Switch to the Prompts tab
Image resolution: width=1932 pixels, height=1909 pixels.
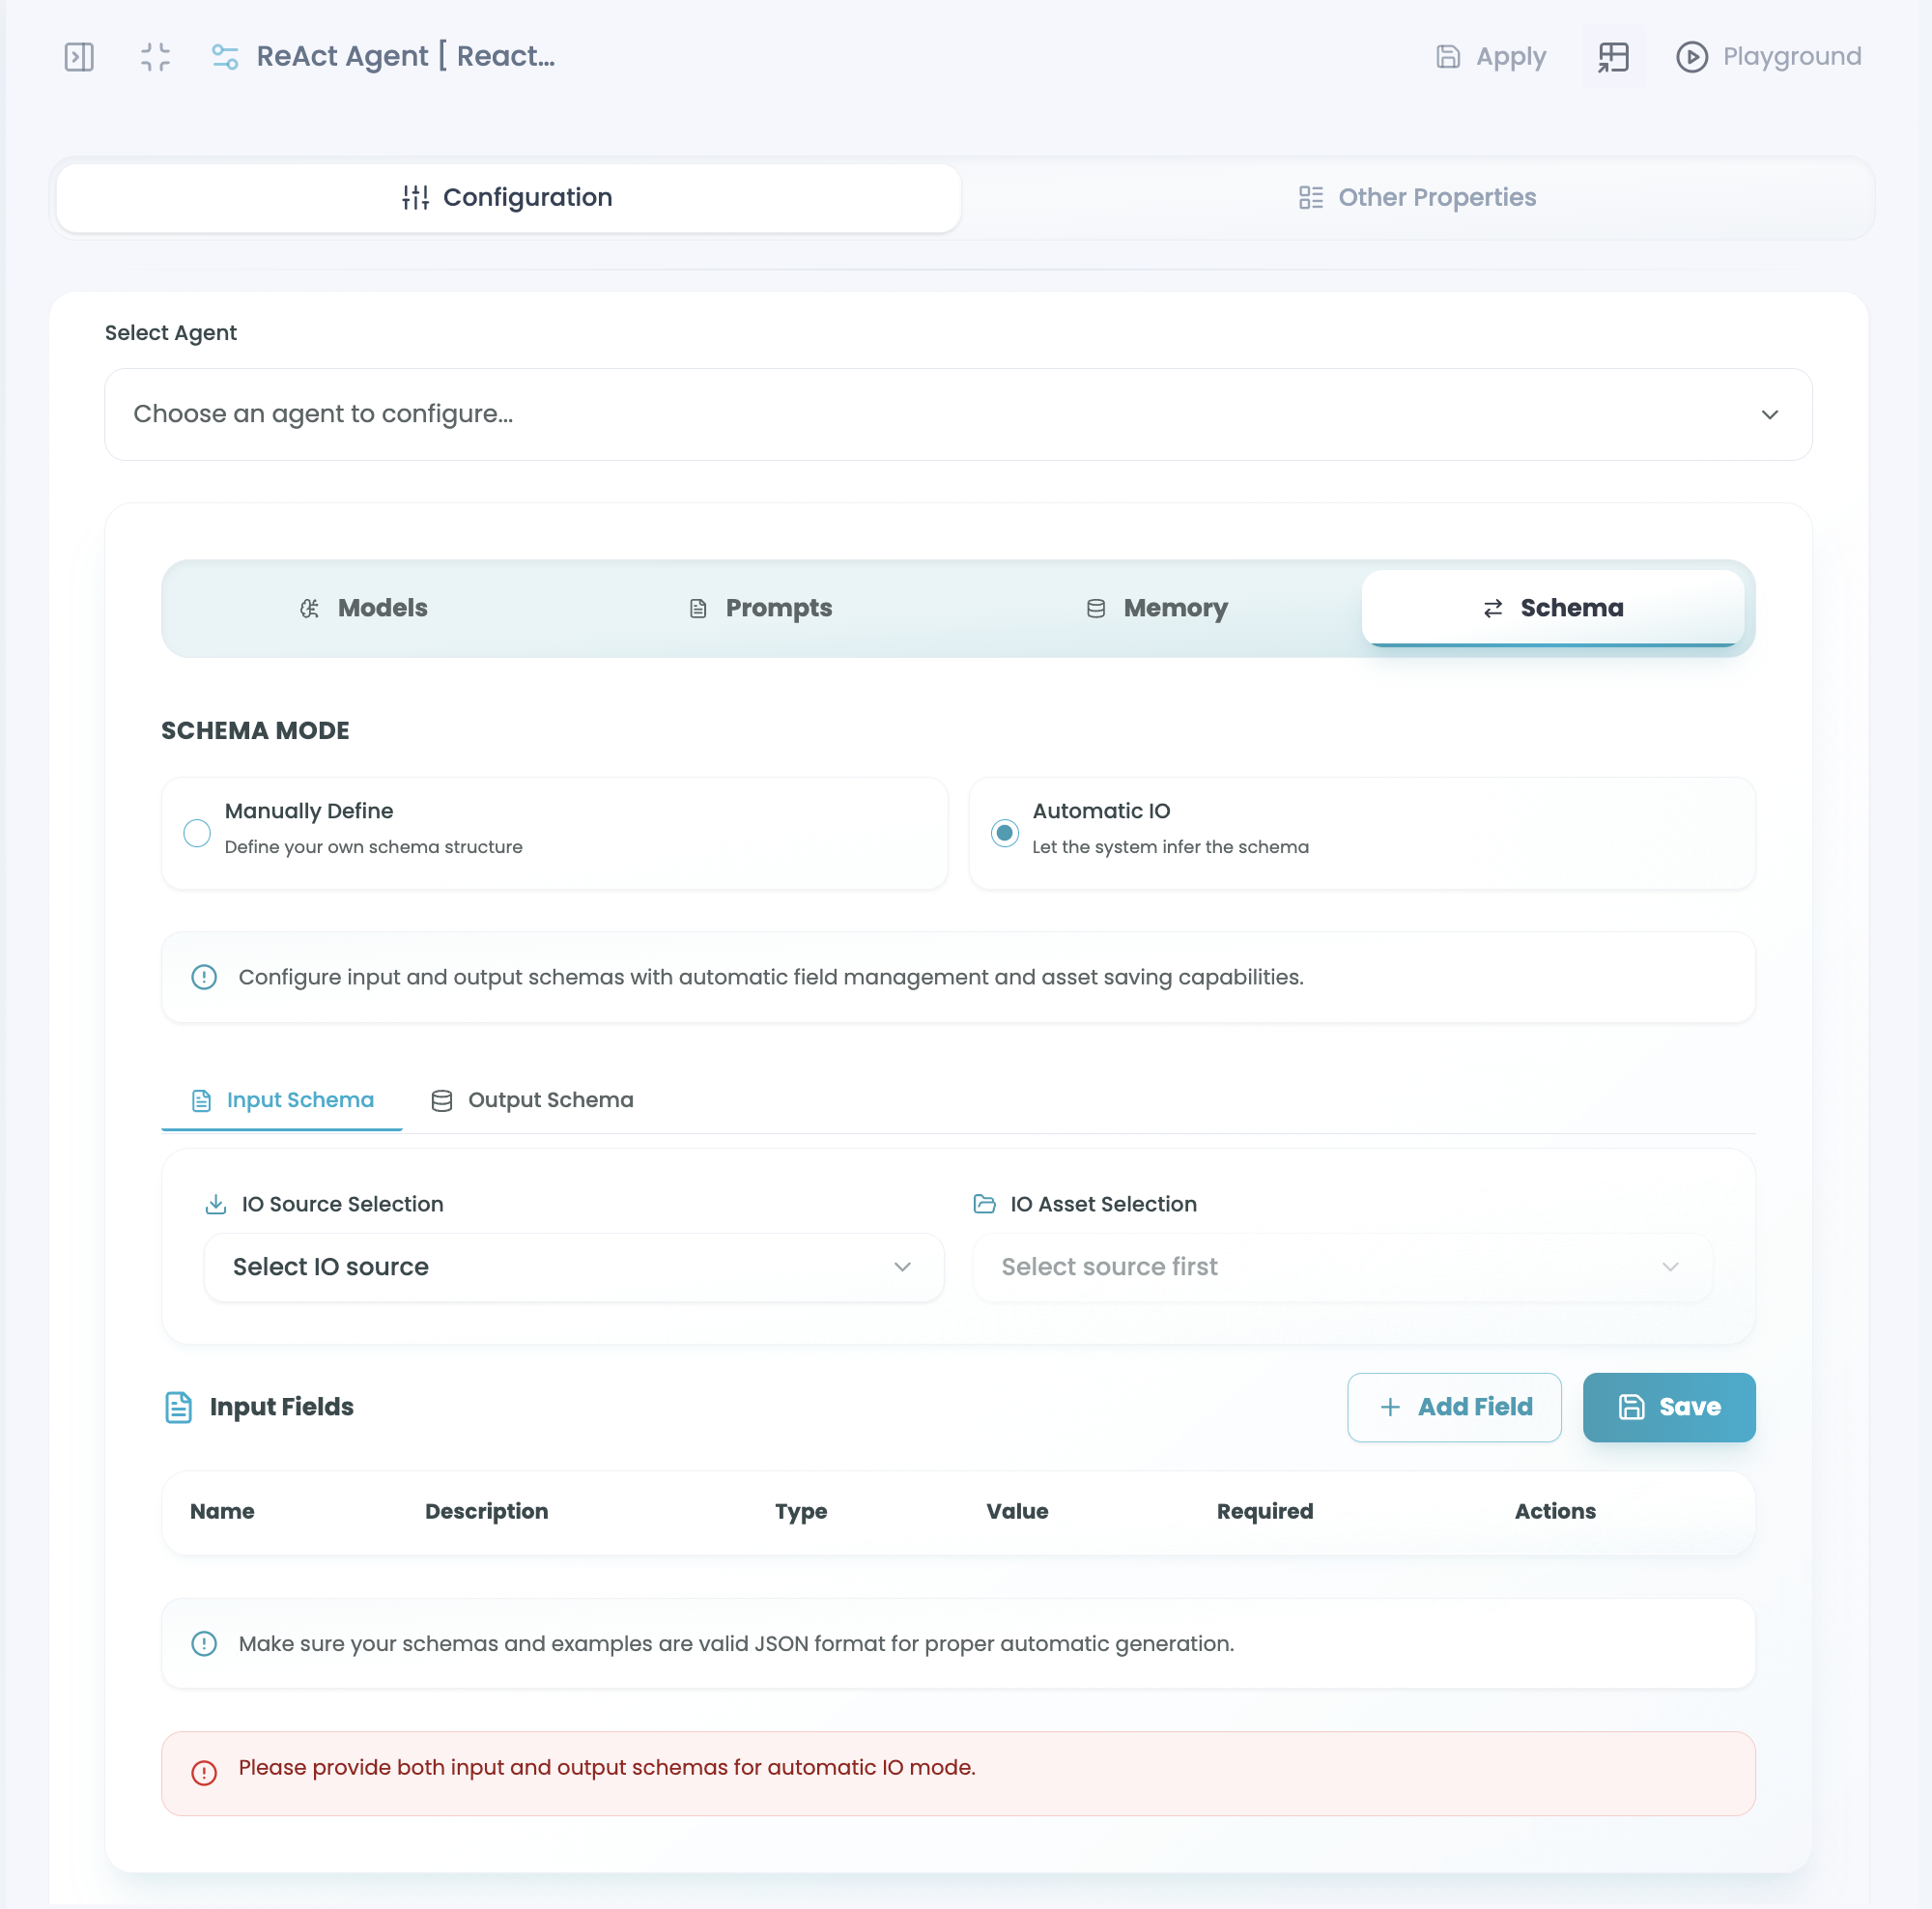point(761,608)
